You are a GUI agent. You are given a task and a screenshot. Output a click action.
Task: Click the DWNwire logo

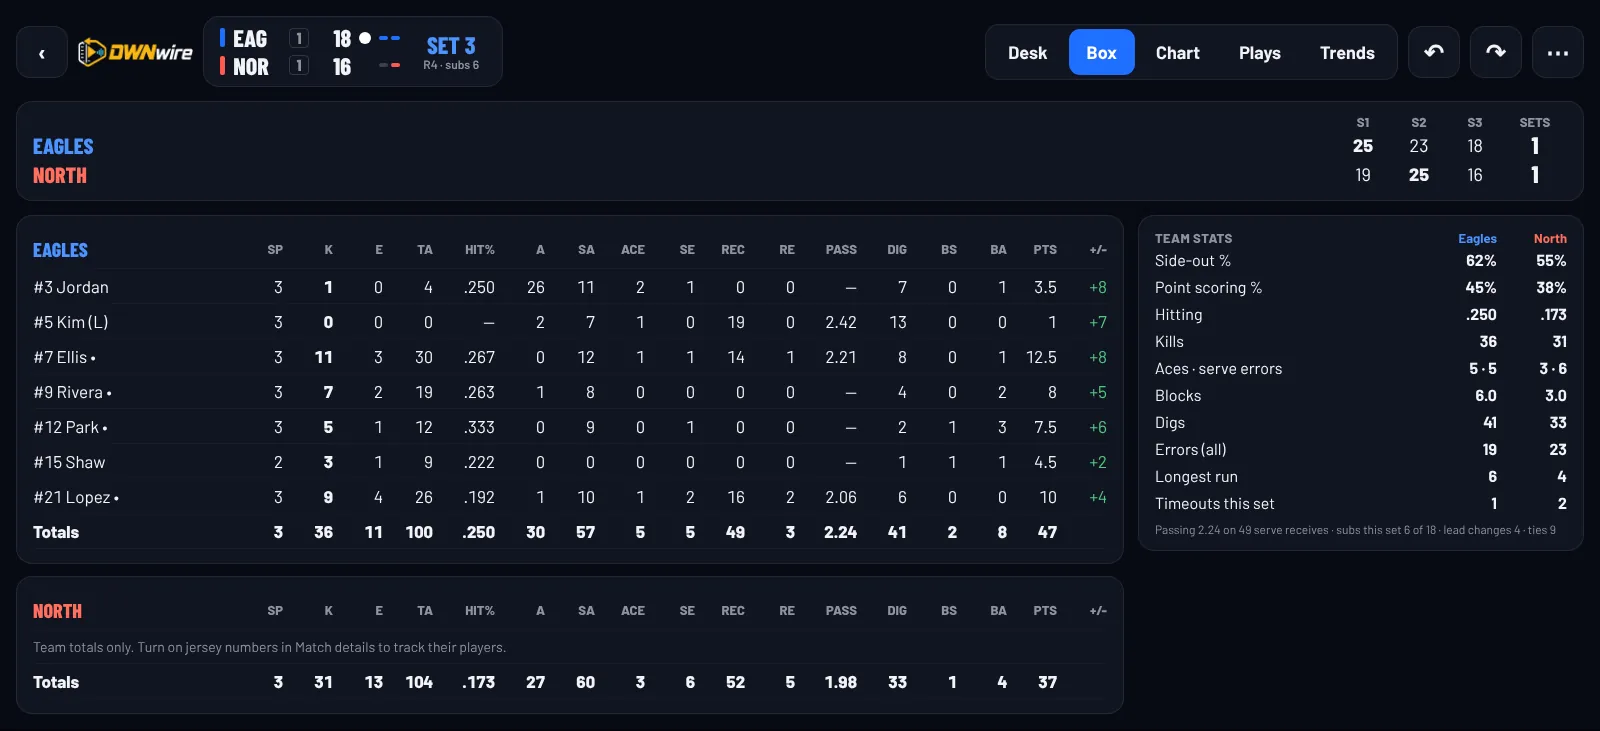point(135,52)
